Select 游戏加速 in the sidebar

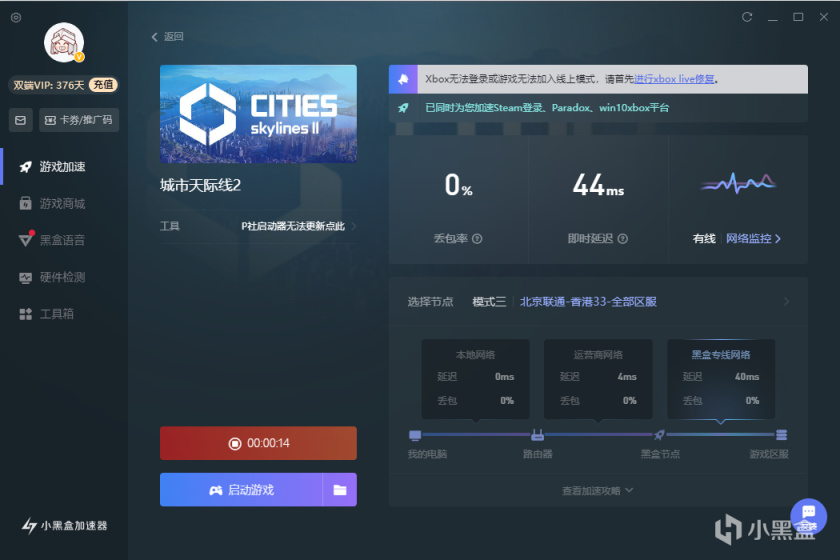pyautogui.click(x=64, y=167)
